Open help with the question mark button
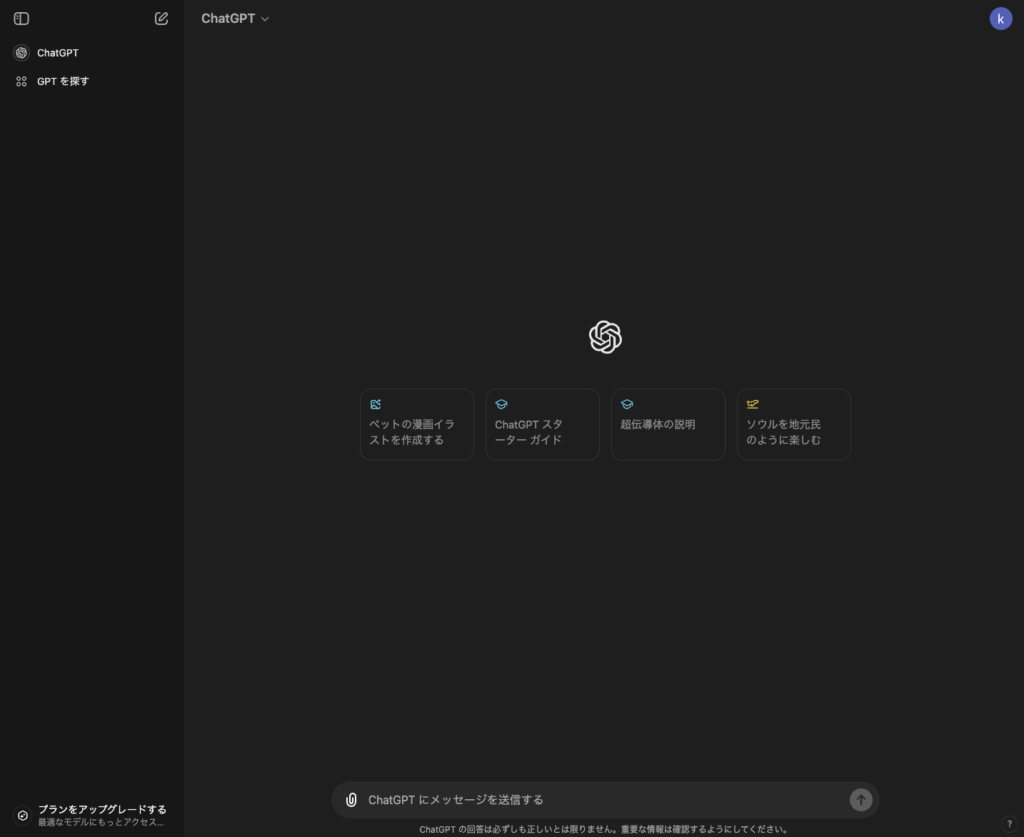This screenshot has width=1024, height=837. coord(1008,824)
